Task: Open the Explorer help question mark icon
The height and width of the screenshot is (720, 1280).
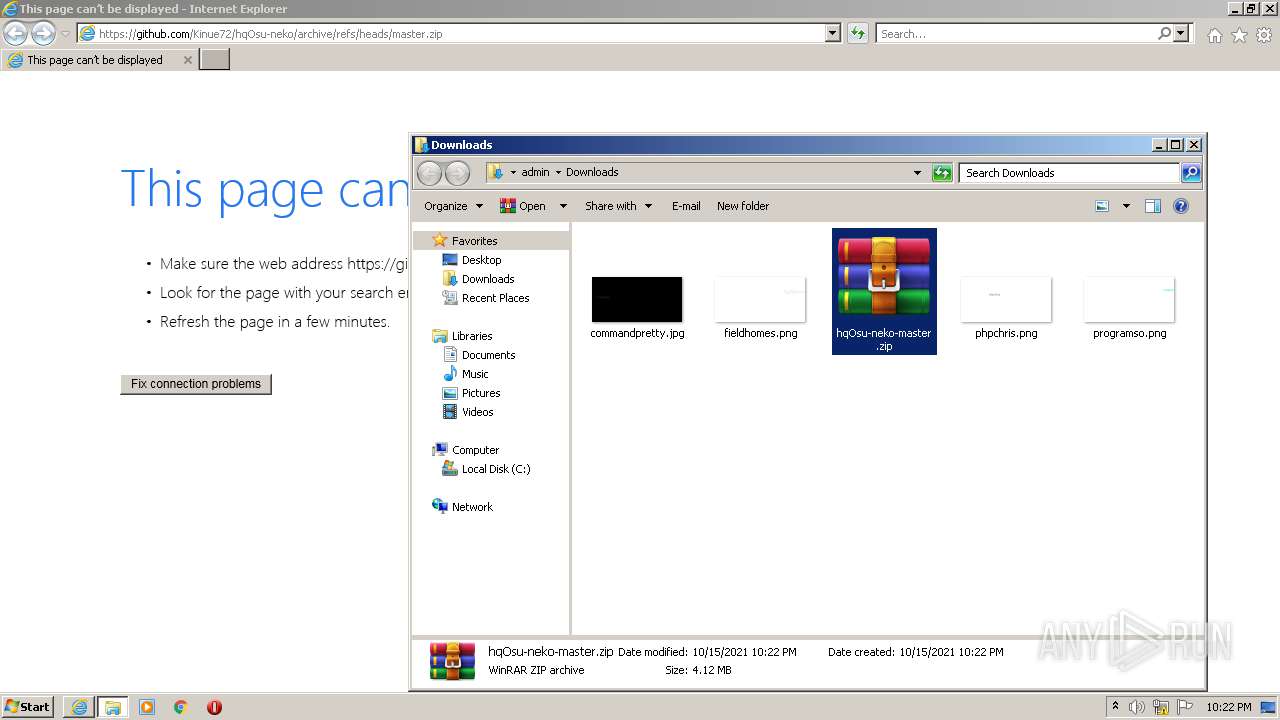Action: click(1181, 206)
